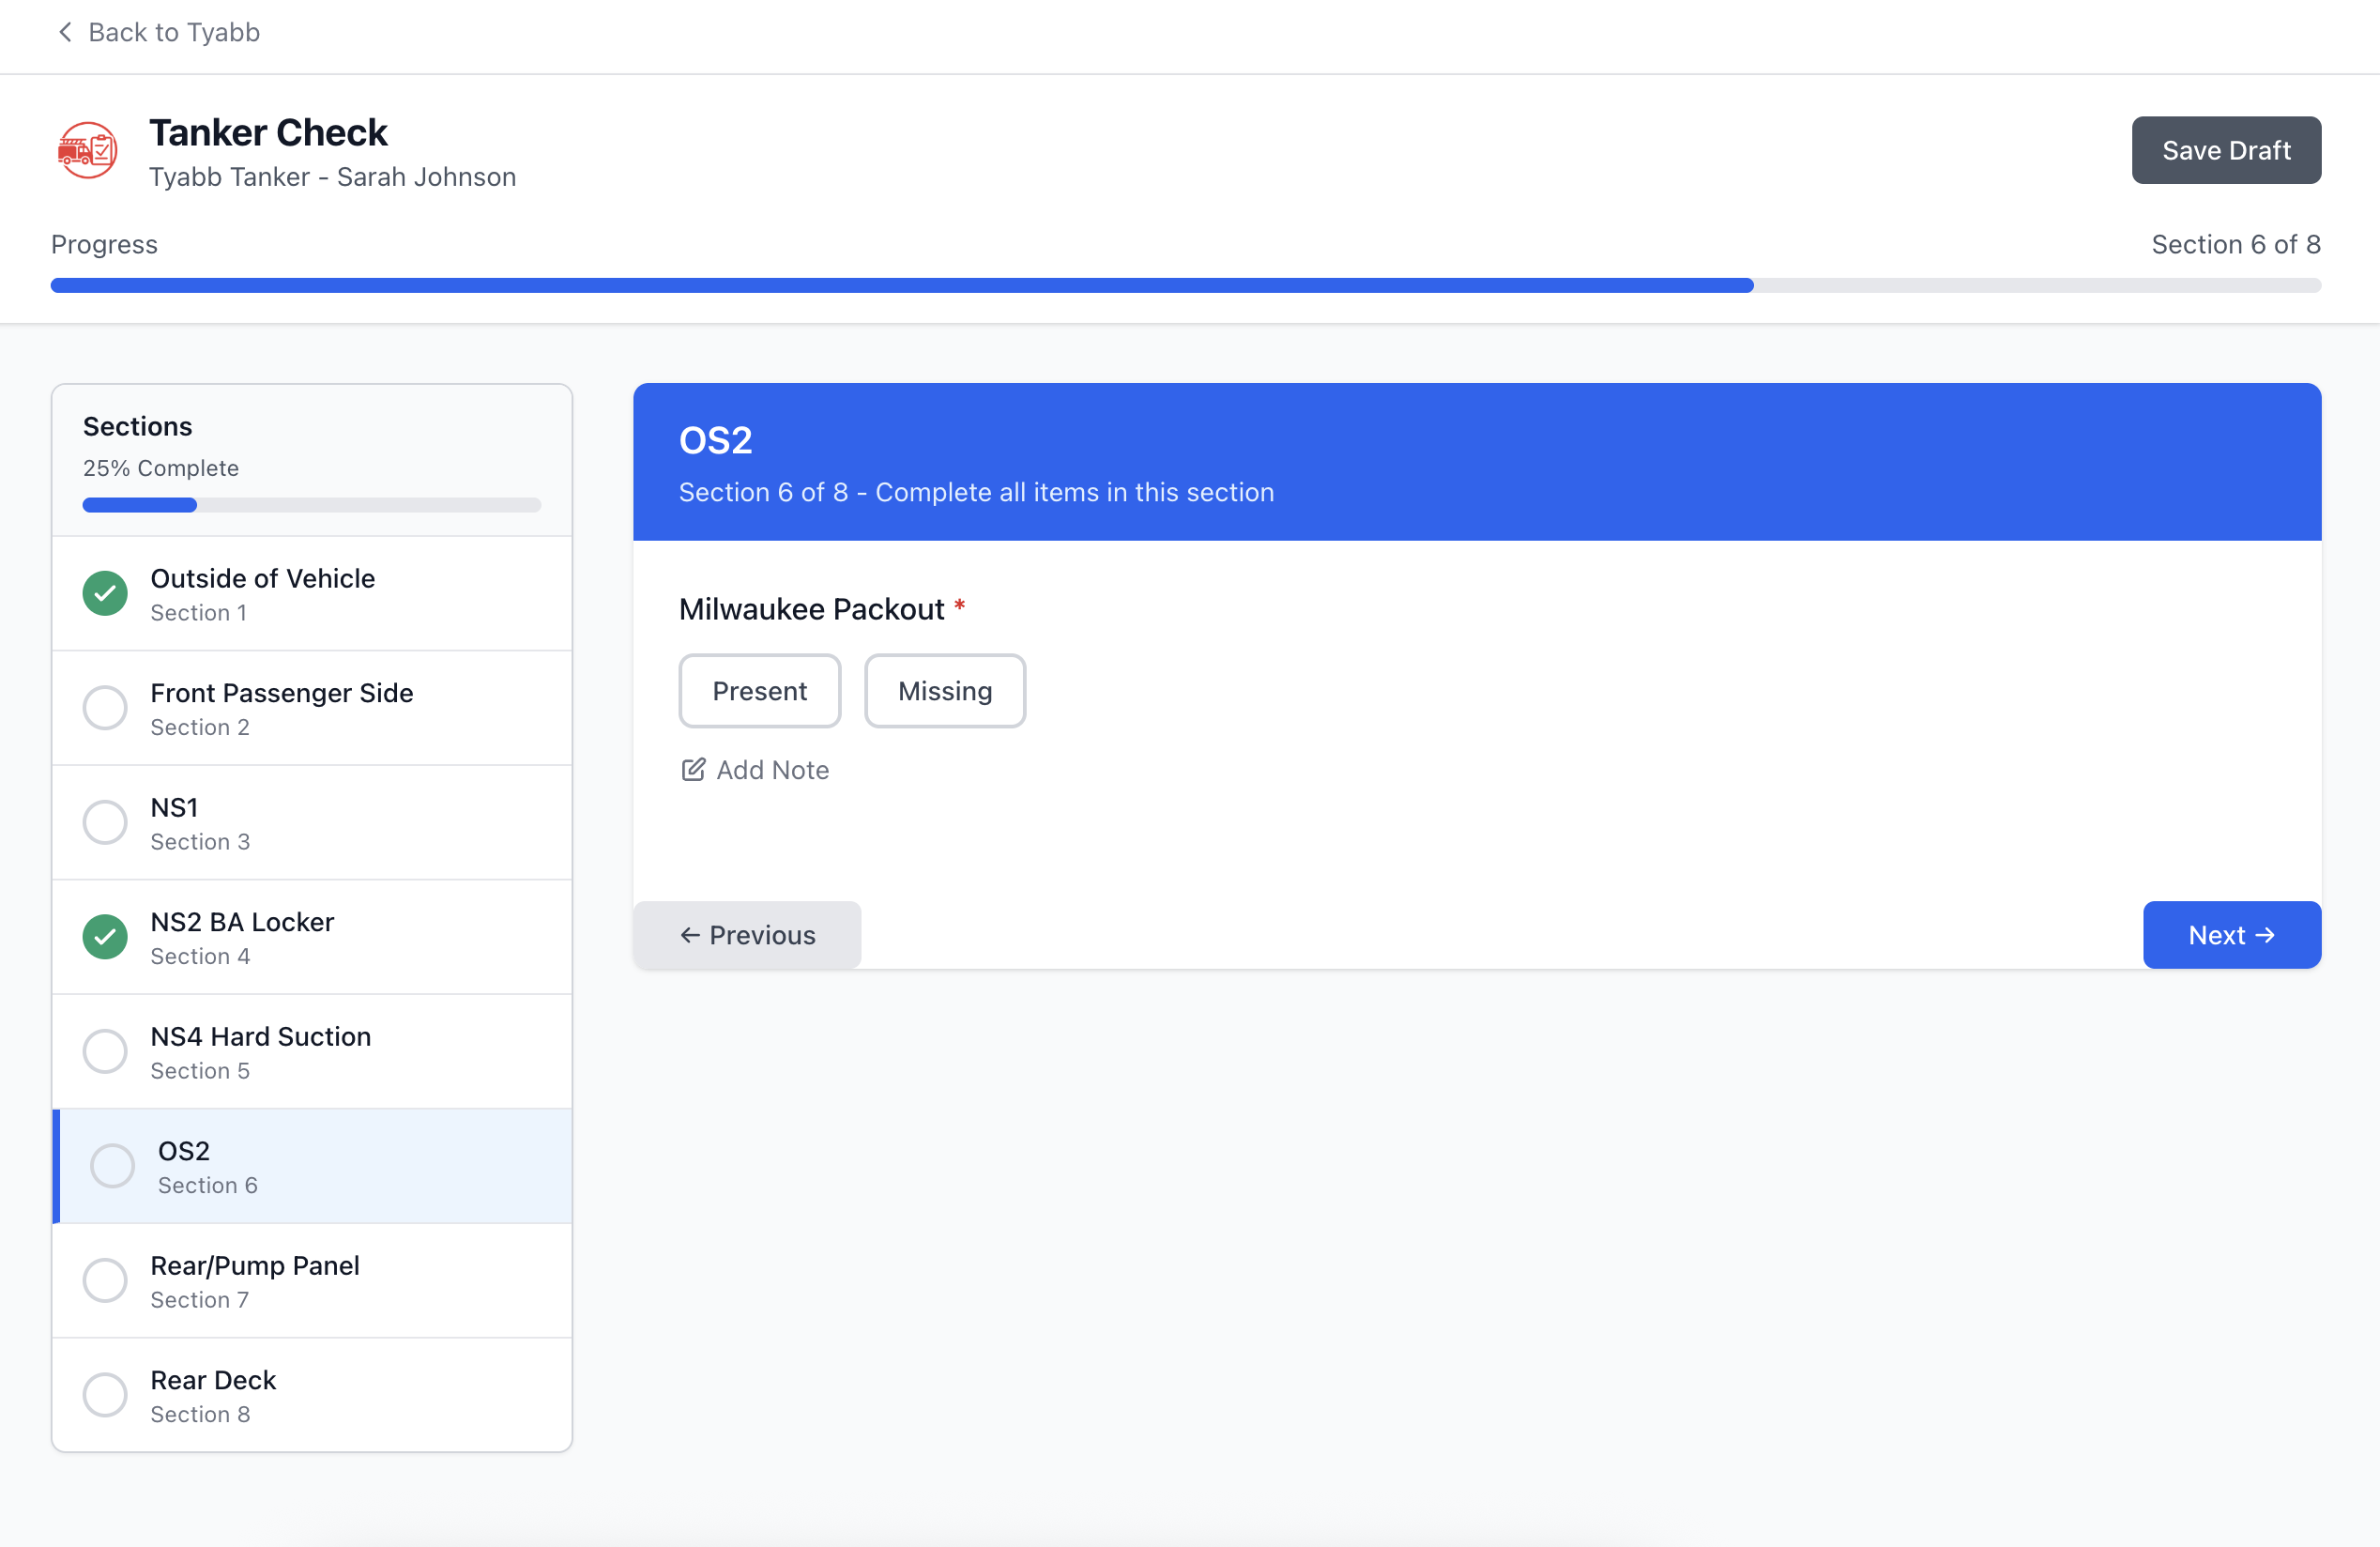
Task: Click the Sections panel heading
Action: [x=138, y=427]
